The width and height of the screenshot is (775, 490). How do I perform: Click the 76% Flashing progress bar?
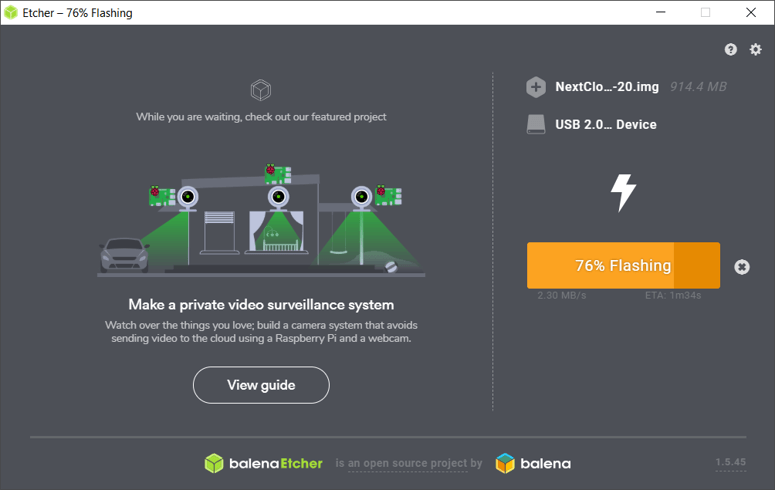623,266
